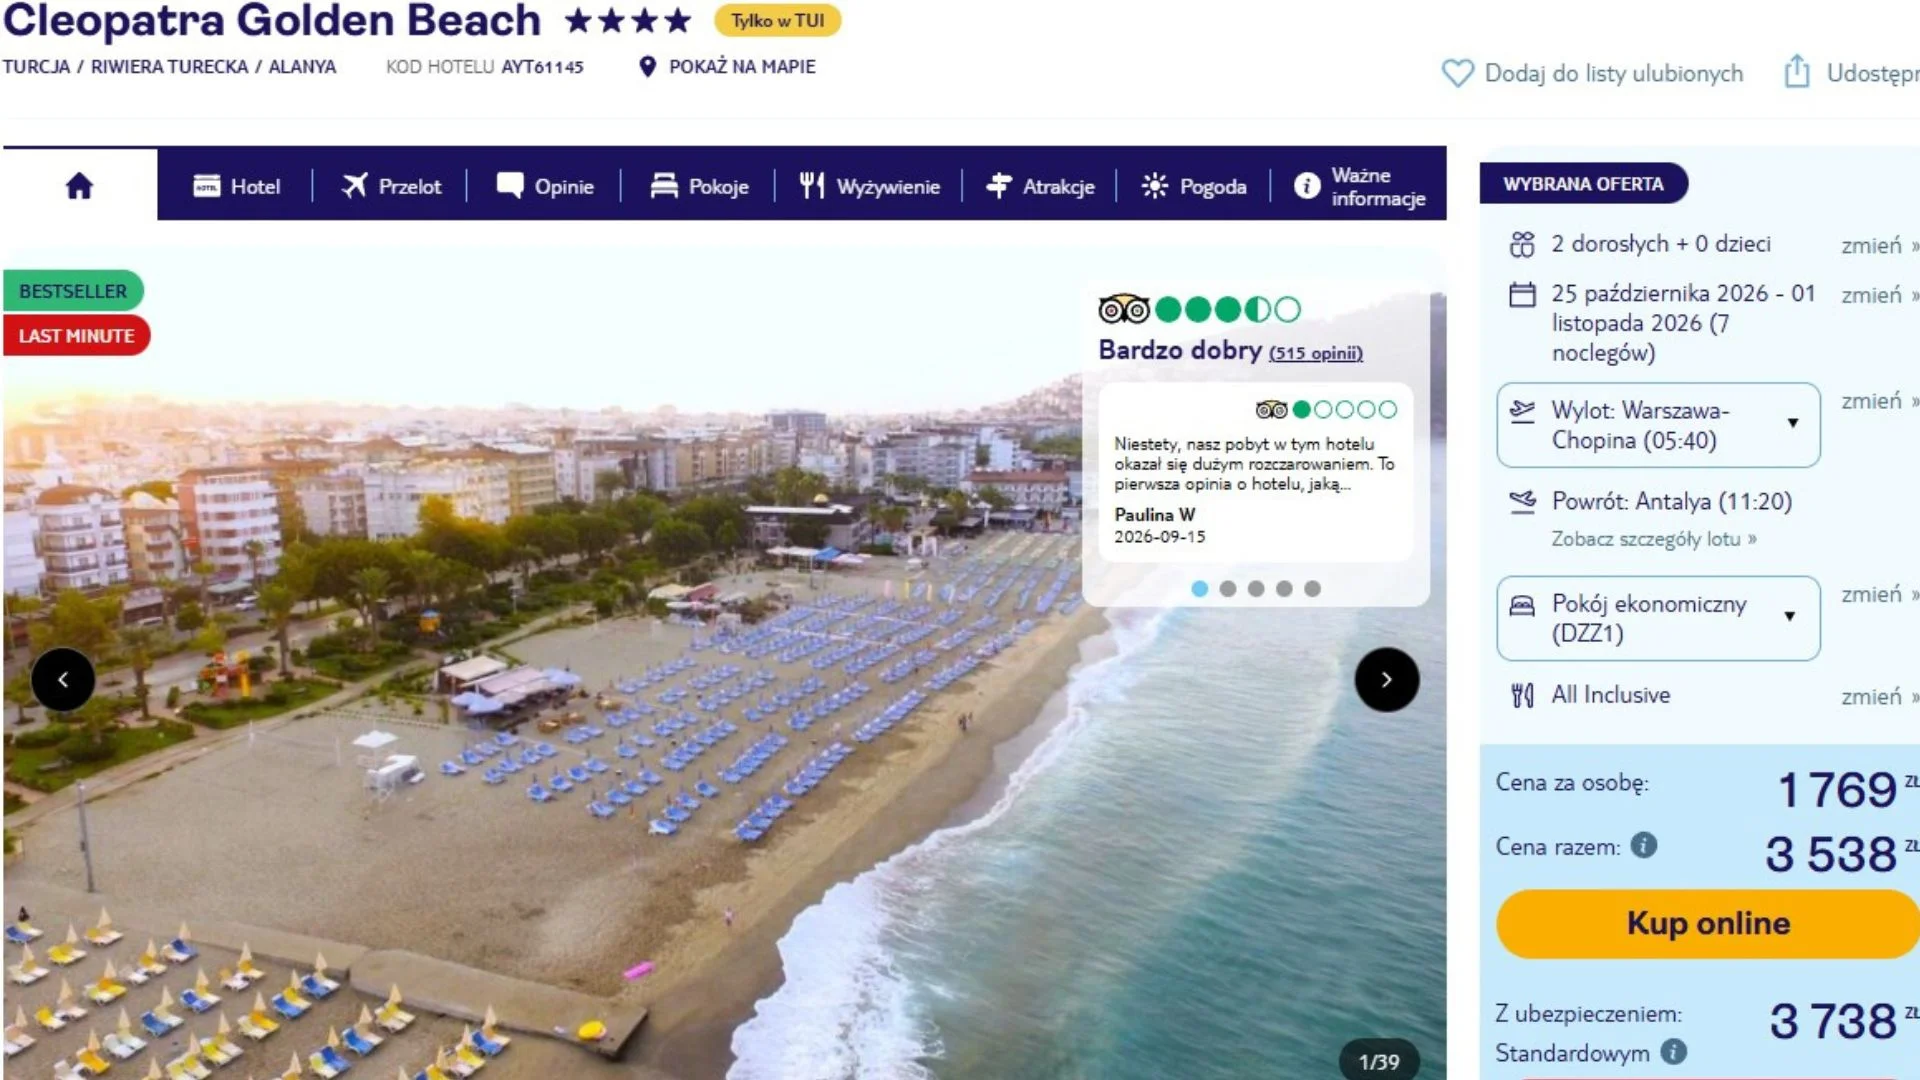Select the third review carousel dot

1256,589
